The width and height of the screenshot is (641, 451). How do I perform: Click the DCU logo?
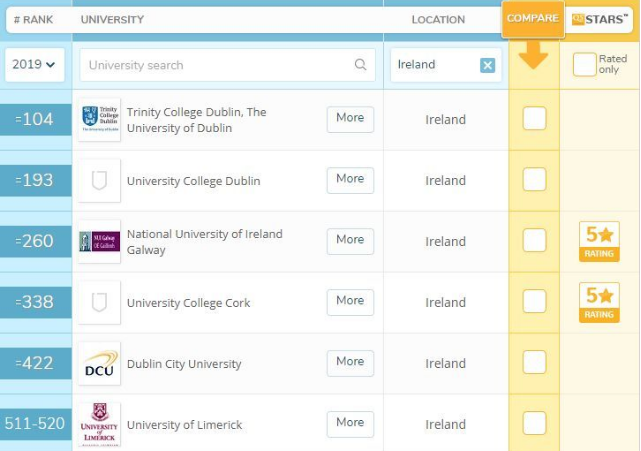tap(100, 364)
